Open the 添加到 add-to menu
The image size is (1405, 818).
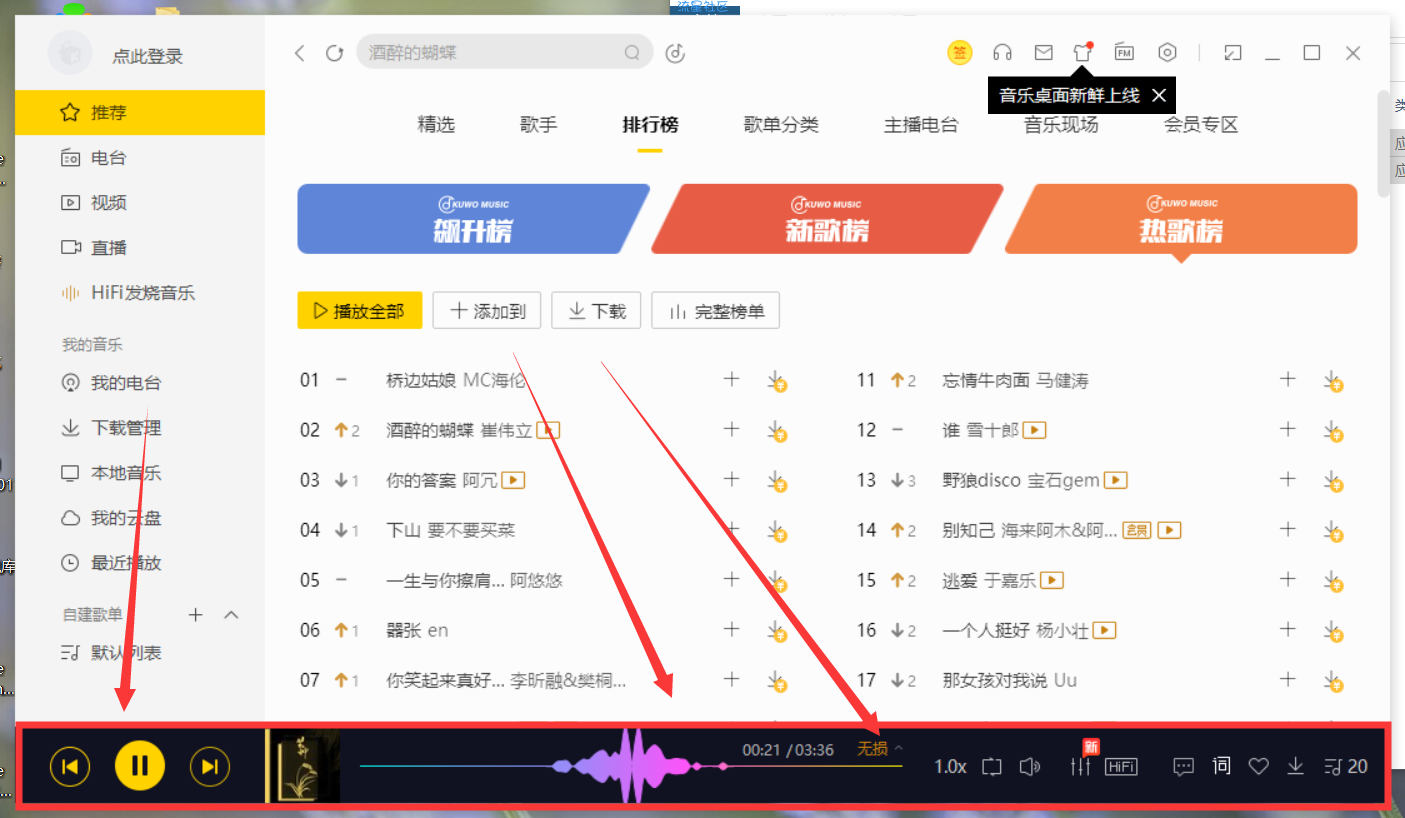(487, 311)
